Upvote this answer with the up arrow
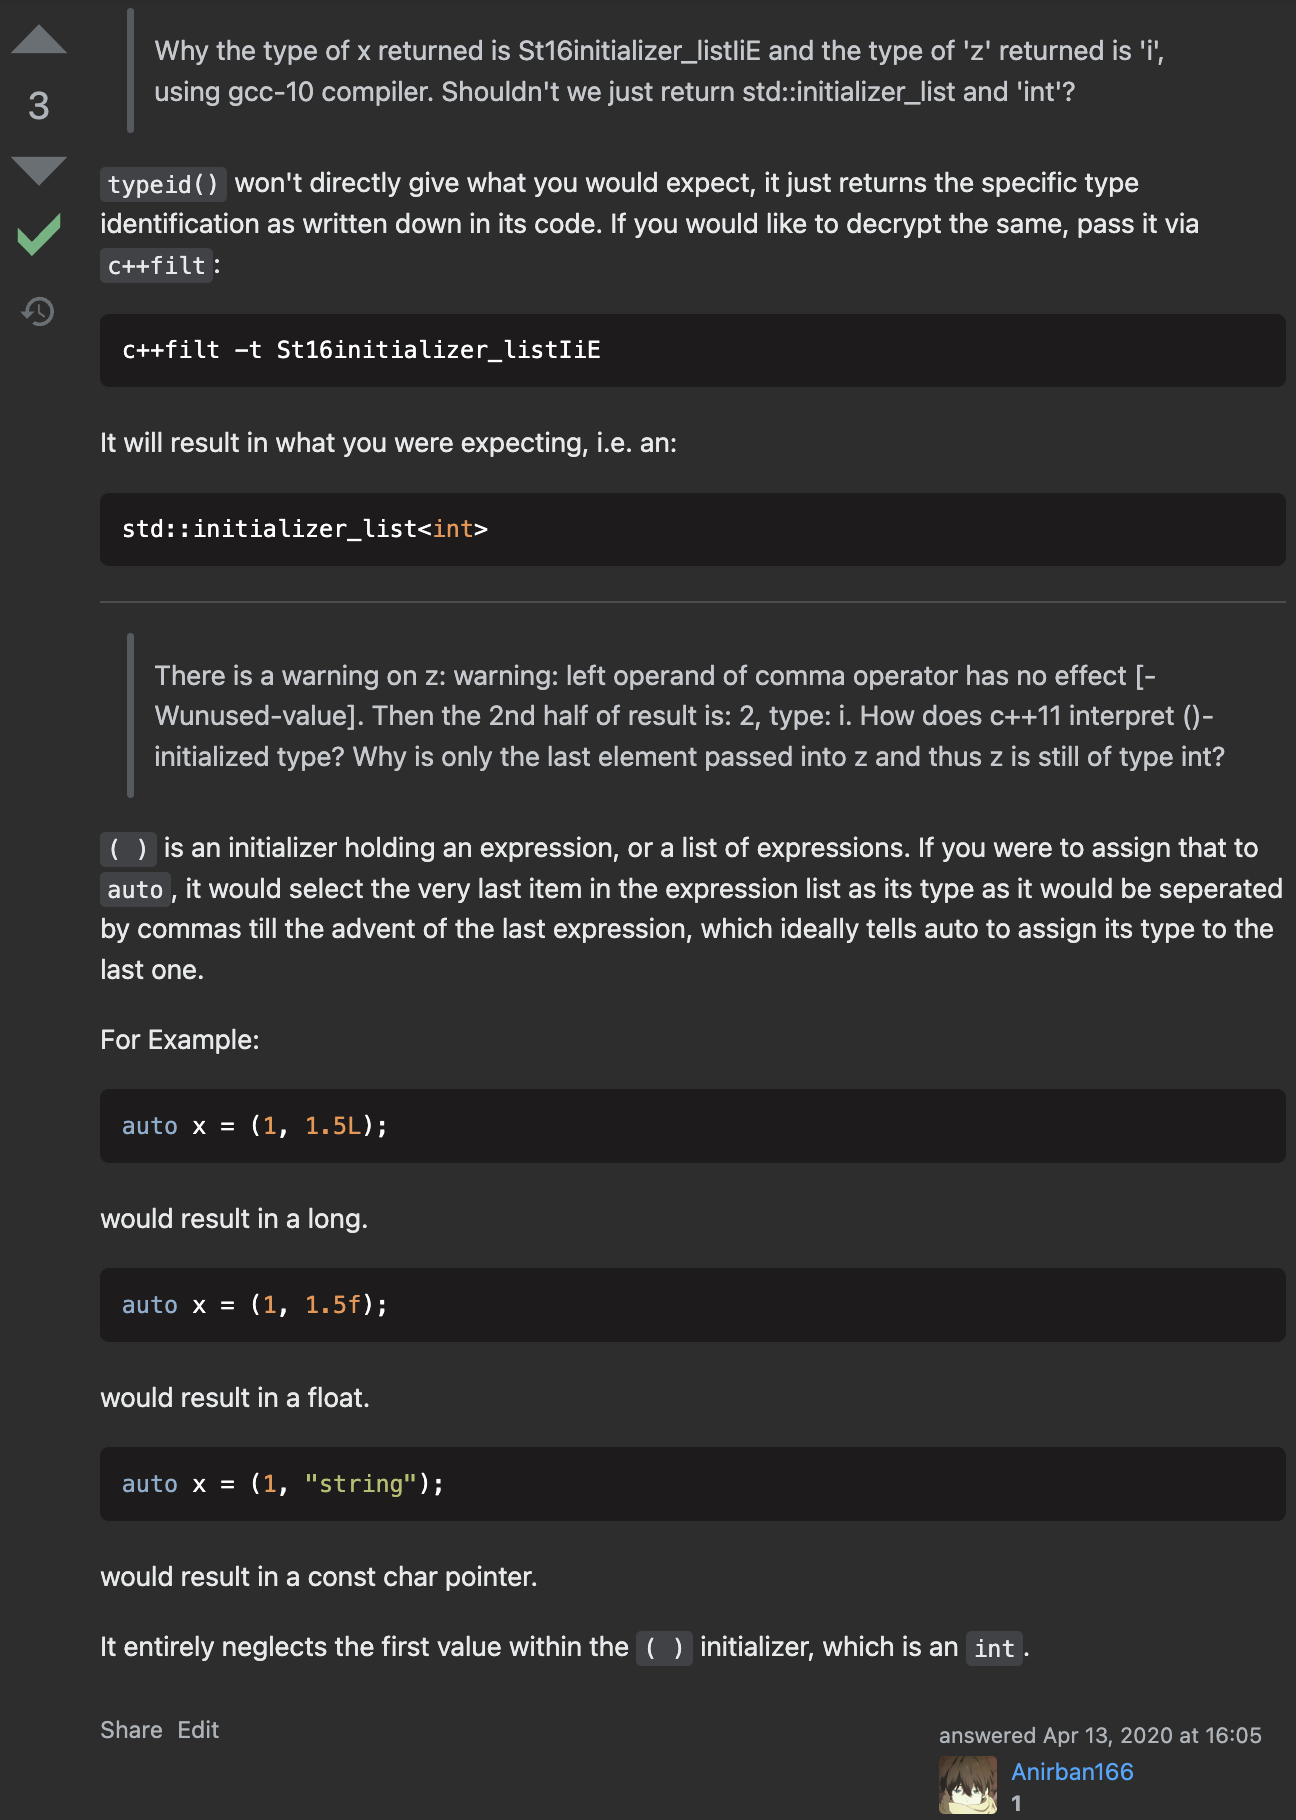Image resolution: width=1296 pixels, height=1820 pixels. (39, 40)
